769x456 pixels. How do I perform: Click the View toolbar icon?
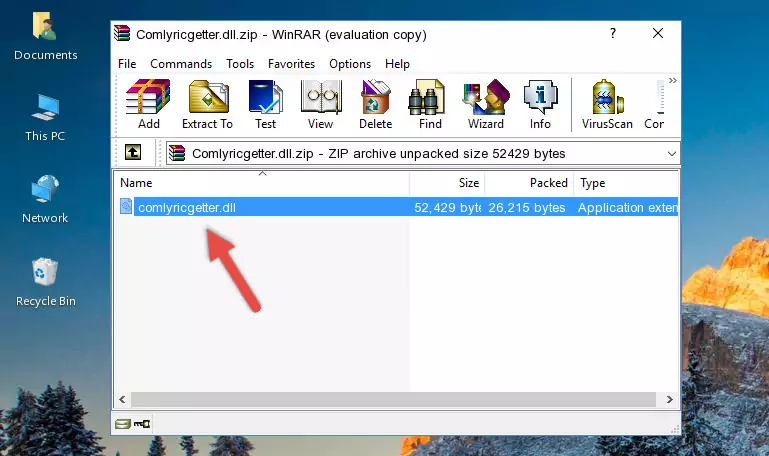(x=321, y=104)
